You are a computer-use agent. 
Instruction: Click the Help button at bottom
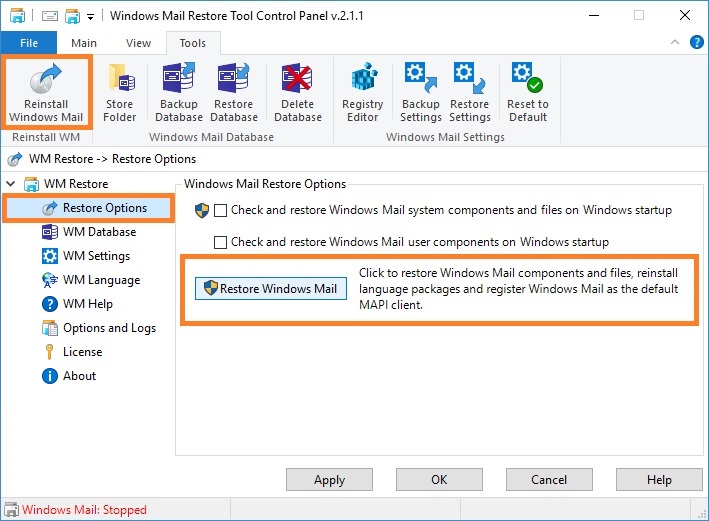click(x=659, y=480)
